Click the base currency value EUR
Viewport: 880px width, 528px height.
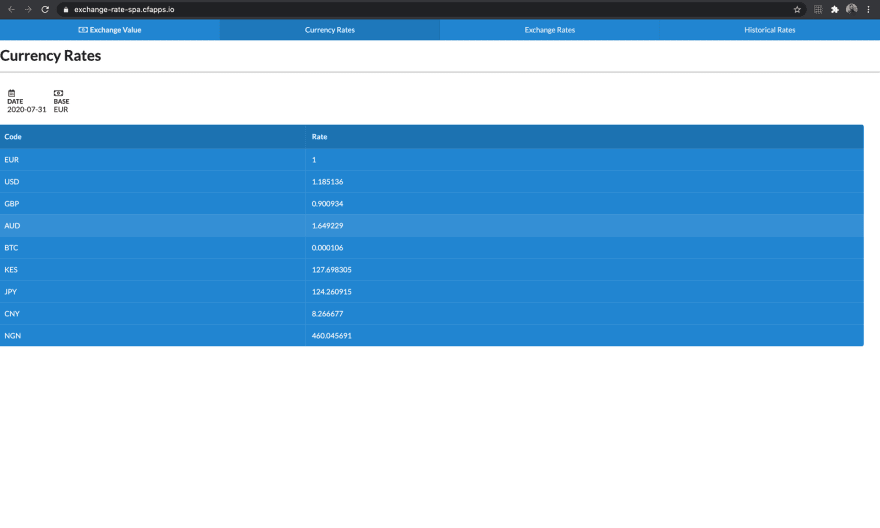pos(61,109)
